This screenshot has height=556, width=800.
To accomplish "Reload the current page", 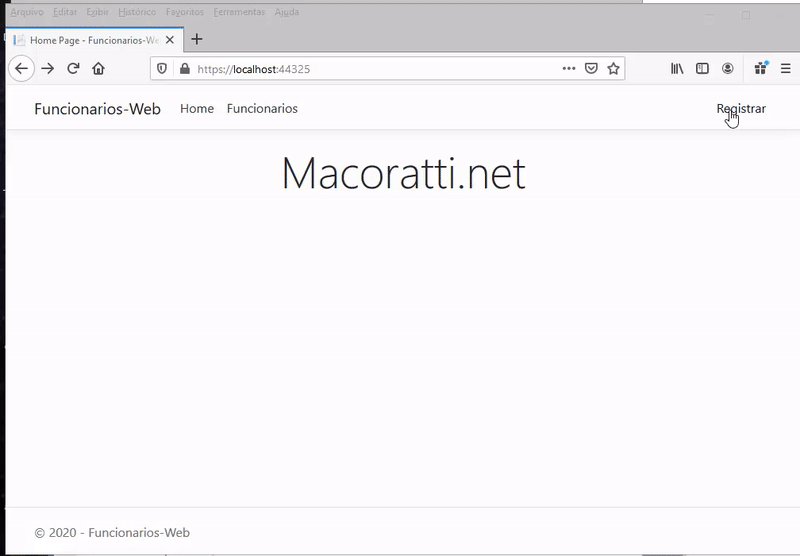I will [x=73, y=69].
